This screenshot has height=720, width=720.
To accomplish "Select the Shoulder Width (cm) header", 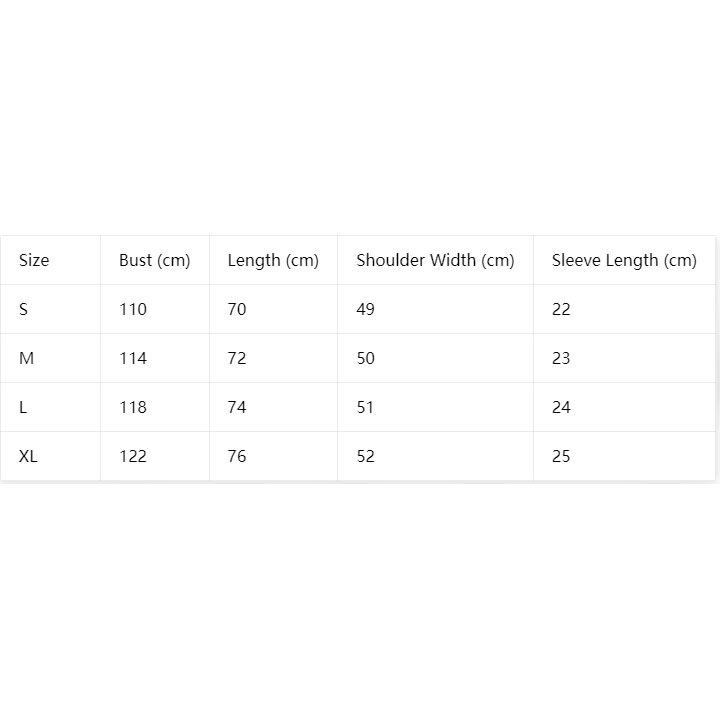I will pyautogui.click(x=435, y=260).
